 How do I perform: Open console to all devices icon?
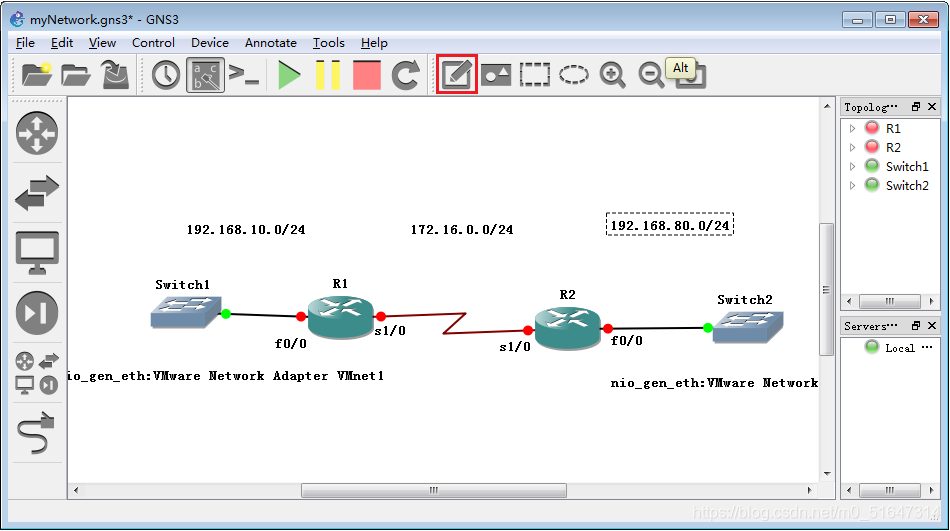coord(244,75)
